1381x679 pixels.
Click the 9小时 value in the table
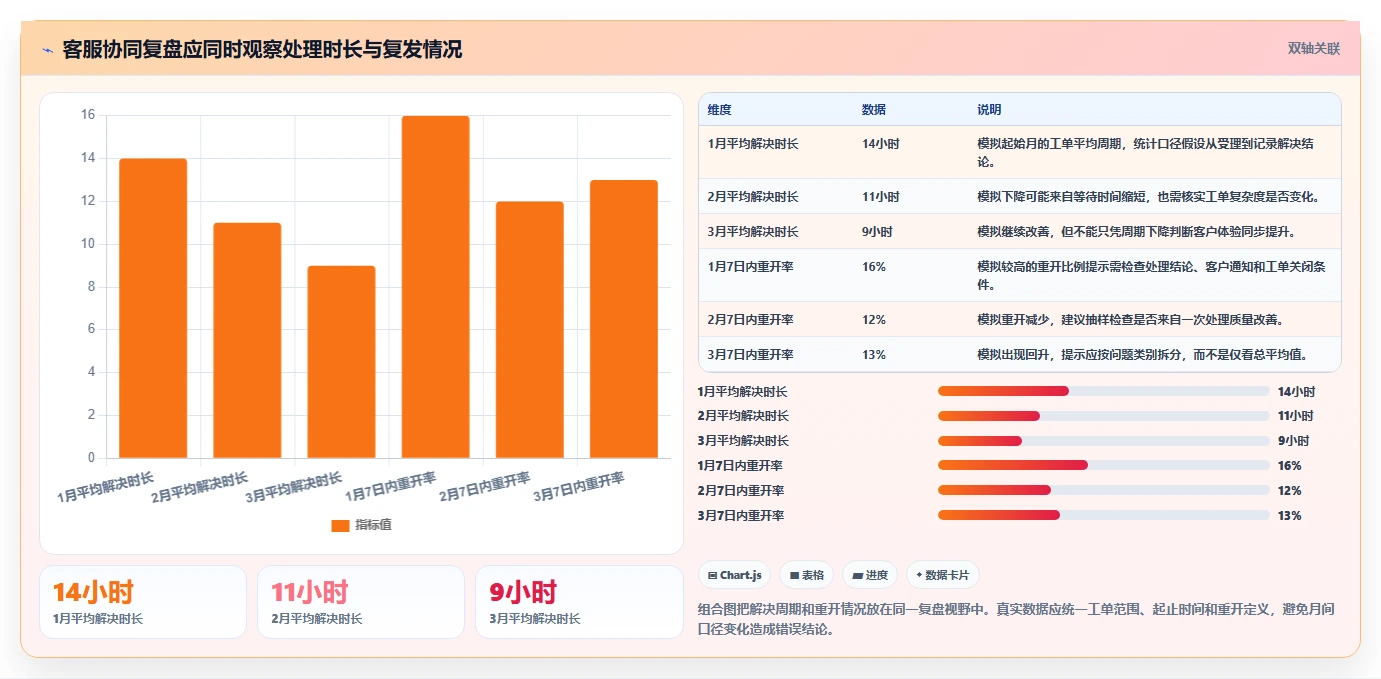877,232
